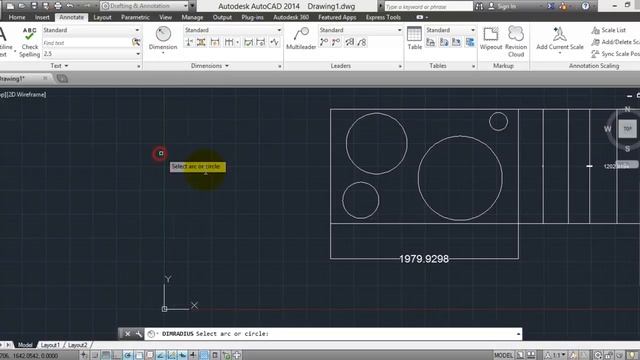Open command line customize wrench
This screenshot has width=640, height=360.
point(139,334)
